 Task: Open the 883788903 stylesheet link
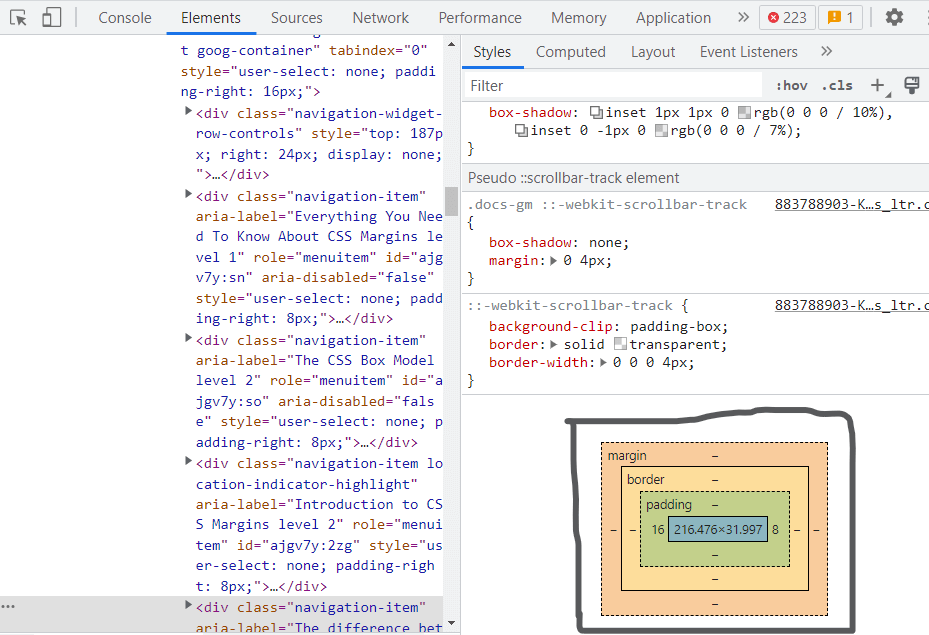pos(851,203)
